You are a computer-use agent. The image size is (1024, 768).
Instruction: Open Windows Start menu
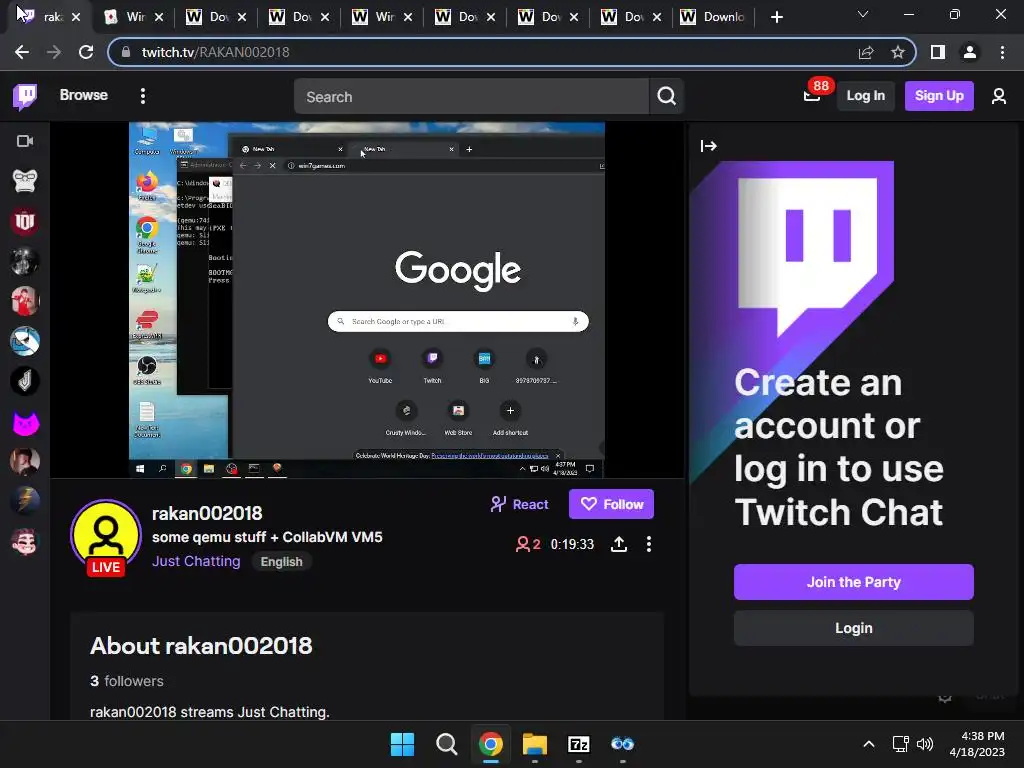pos(402,744)
